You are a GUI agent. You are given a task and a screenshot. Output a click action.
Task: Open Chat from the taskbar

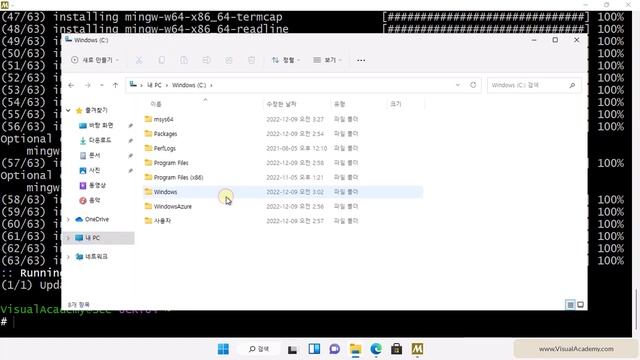pyautogui.click(x=335, y=349)
